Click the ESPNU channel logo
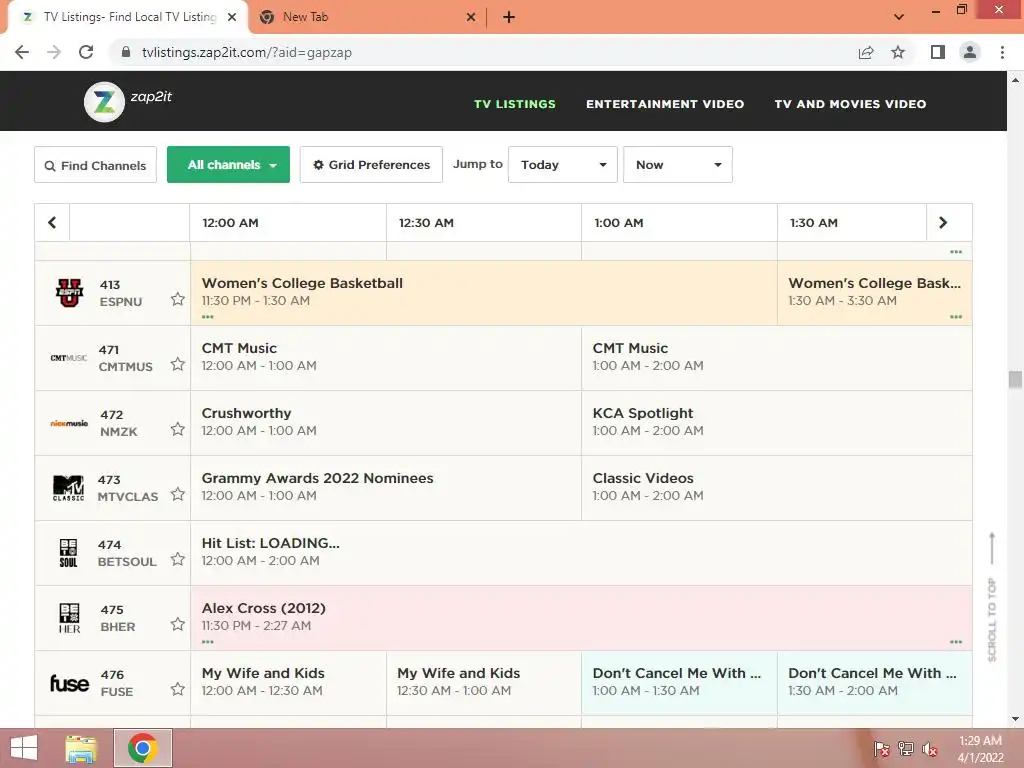 (69, 293)
